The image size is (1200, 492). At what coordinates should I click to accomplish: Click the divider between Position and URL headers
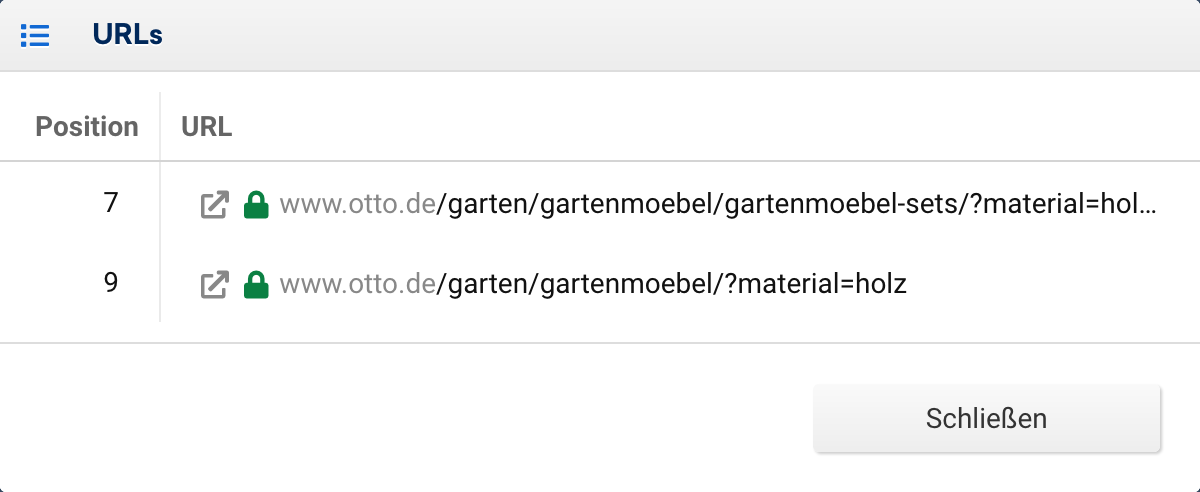tap(160, 127)
